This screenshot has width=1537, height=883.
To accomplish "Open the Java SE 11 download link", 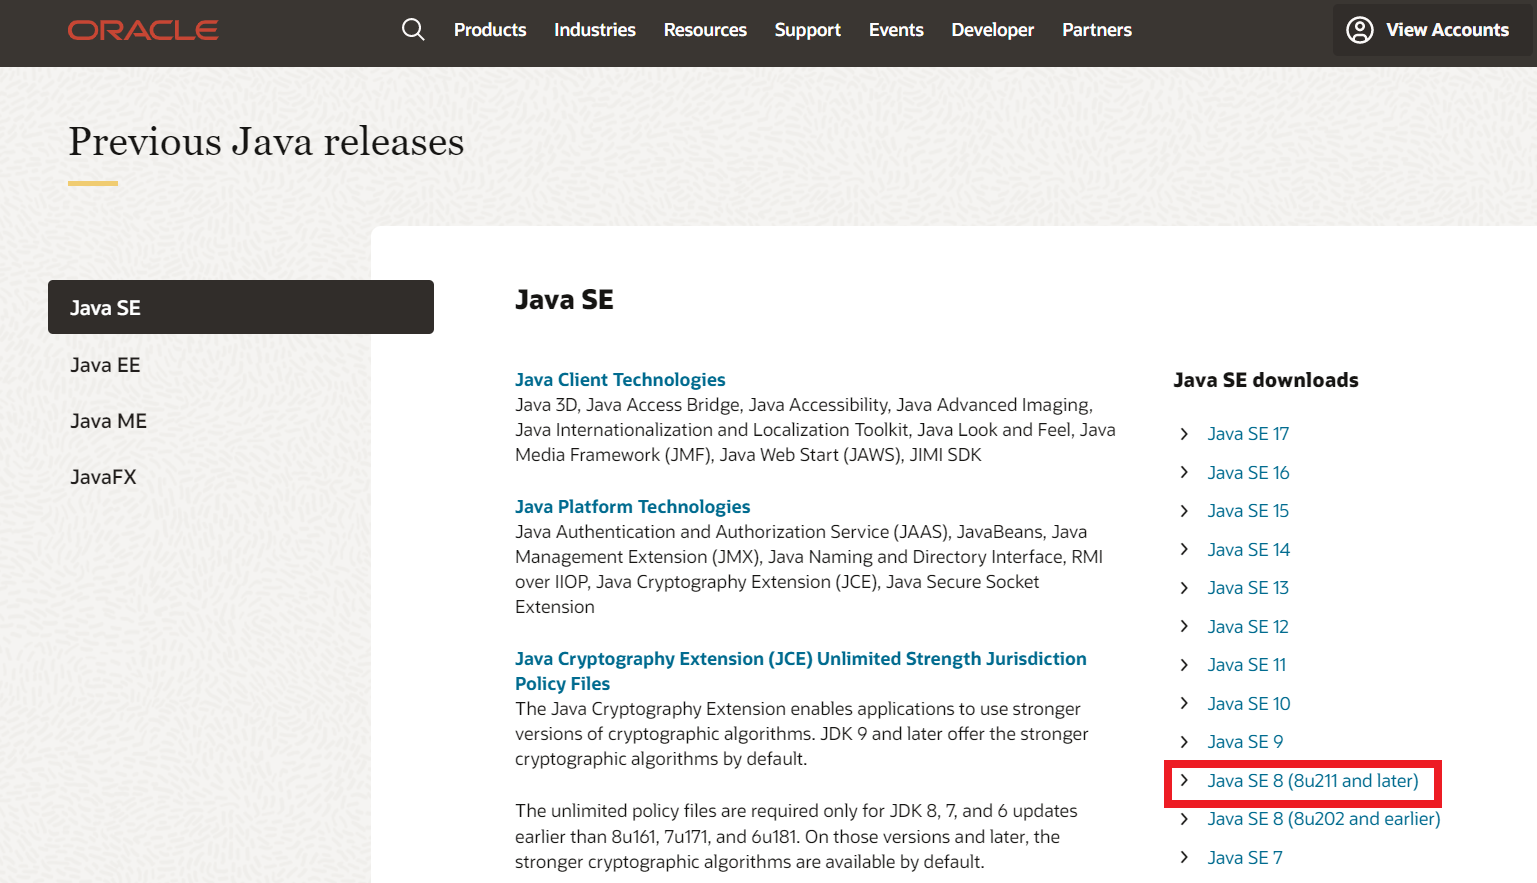I will coord(1246,665).
